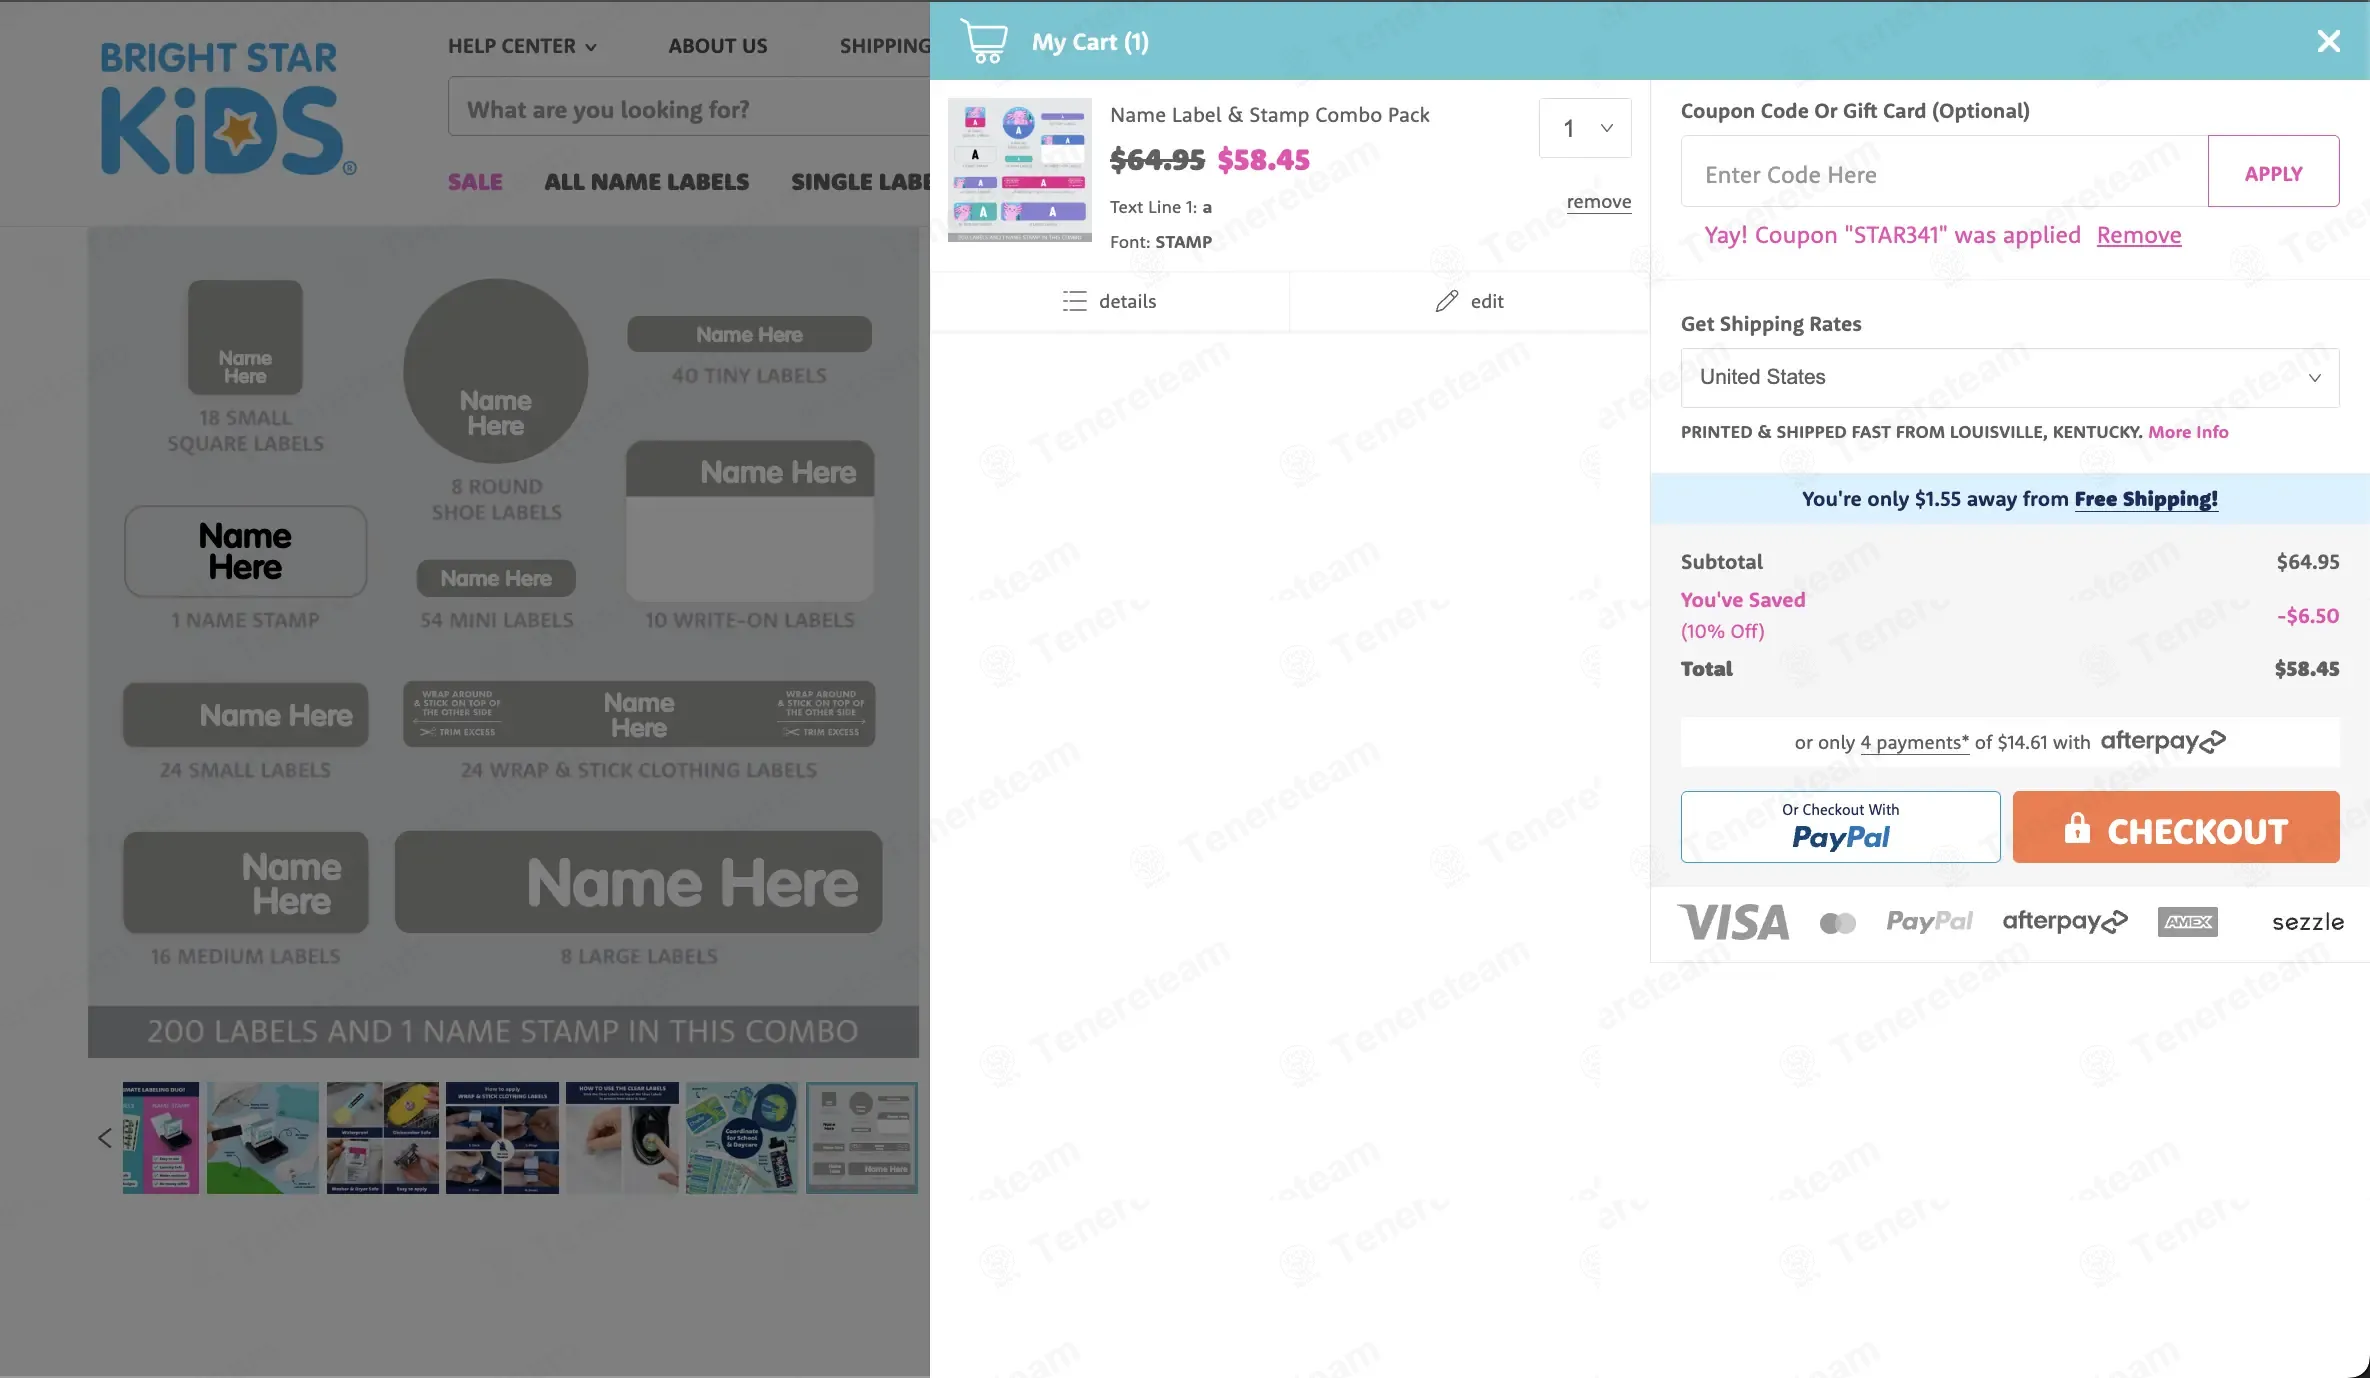Click the cart item product thumbnail
The image size is (2370, 1378).
click(x=1019, y=170)
